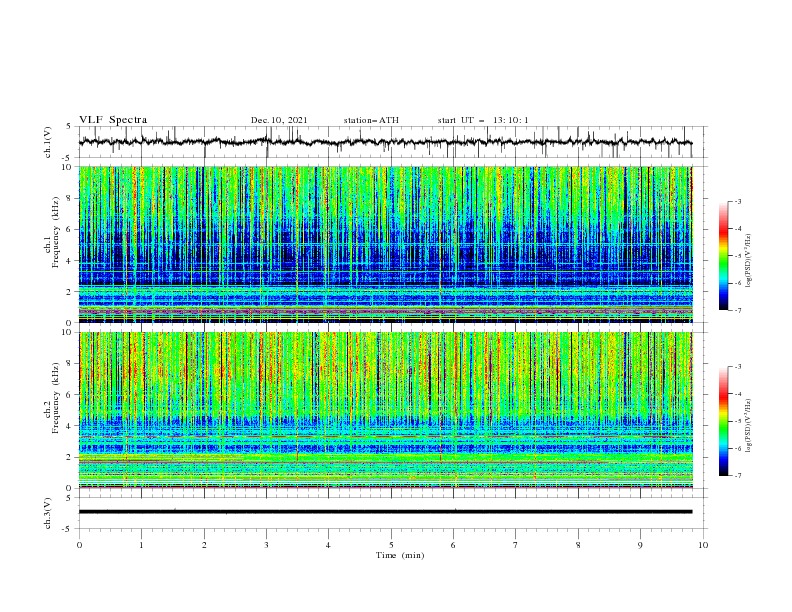
Task: Click the "ch.1(V)" waveform axis label
Action: click(48, 142)
